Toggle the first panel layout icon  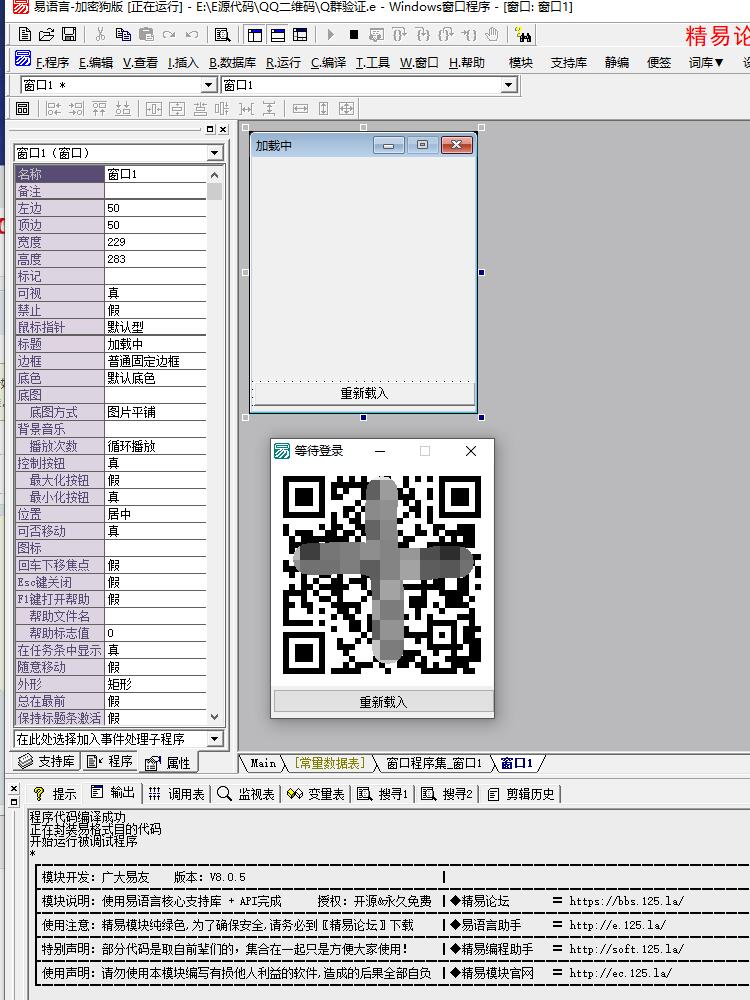(254, 34)
